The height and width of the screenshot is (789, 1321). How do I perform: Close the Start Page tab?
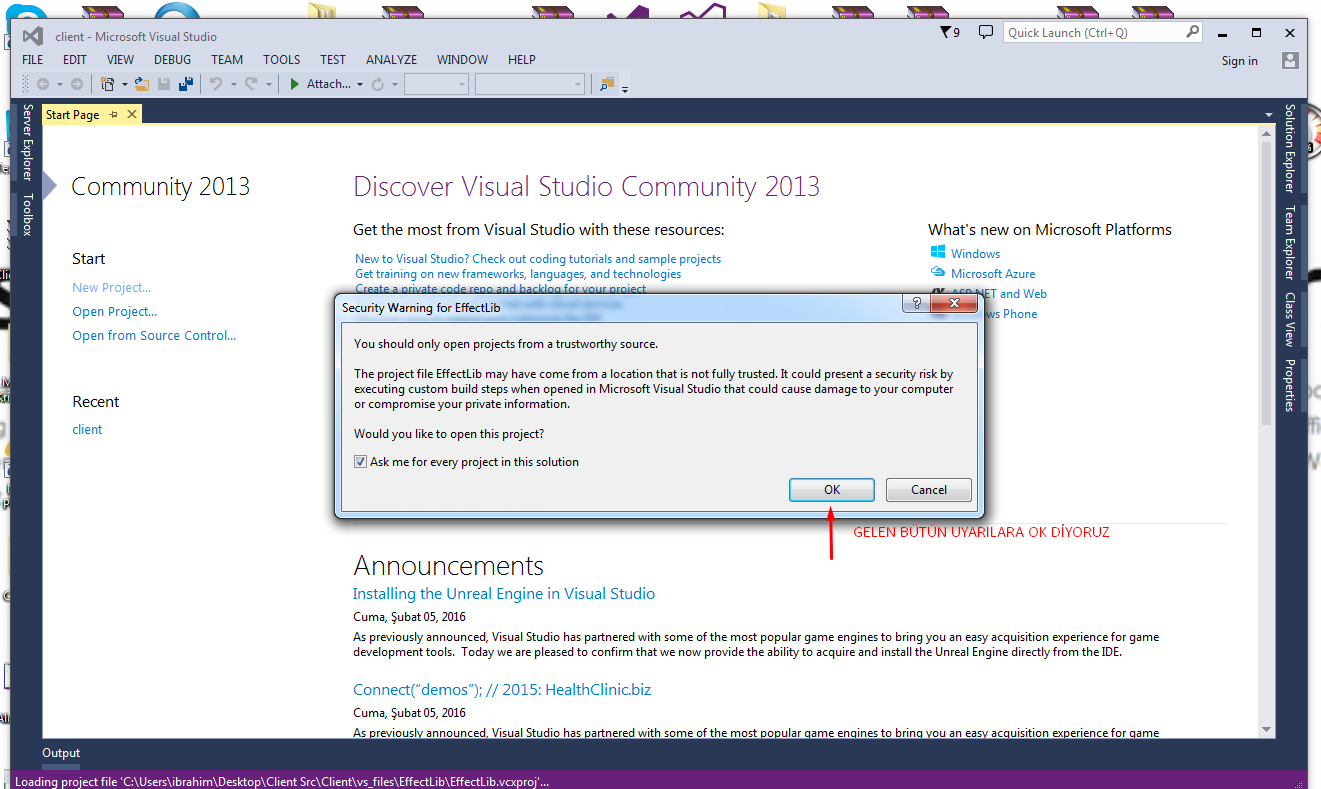130,115
